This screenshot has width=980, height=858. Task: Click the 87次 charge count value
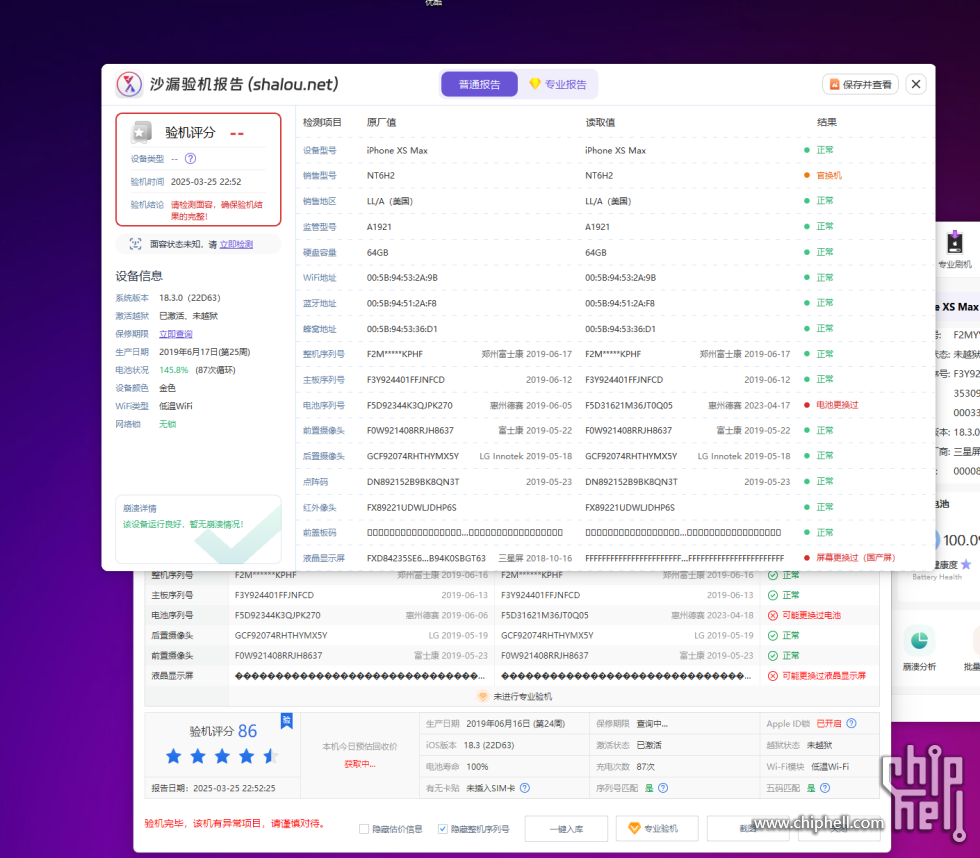tap(646, 767)
